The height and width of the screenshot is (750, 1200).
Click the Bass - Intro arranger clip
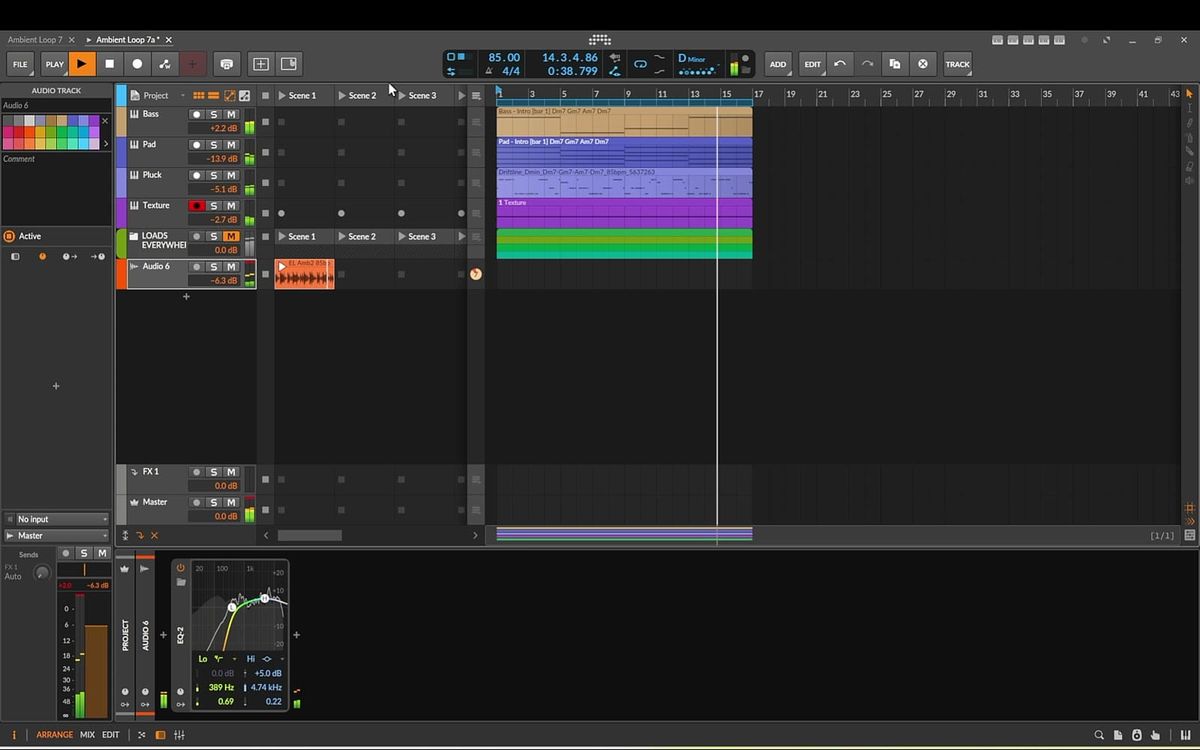pyautogui.click(x=624, y=121)
